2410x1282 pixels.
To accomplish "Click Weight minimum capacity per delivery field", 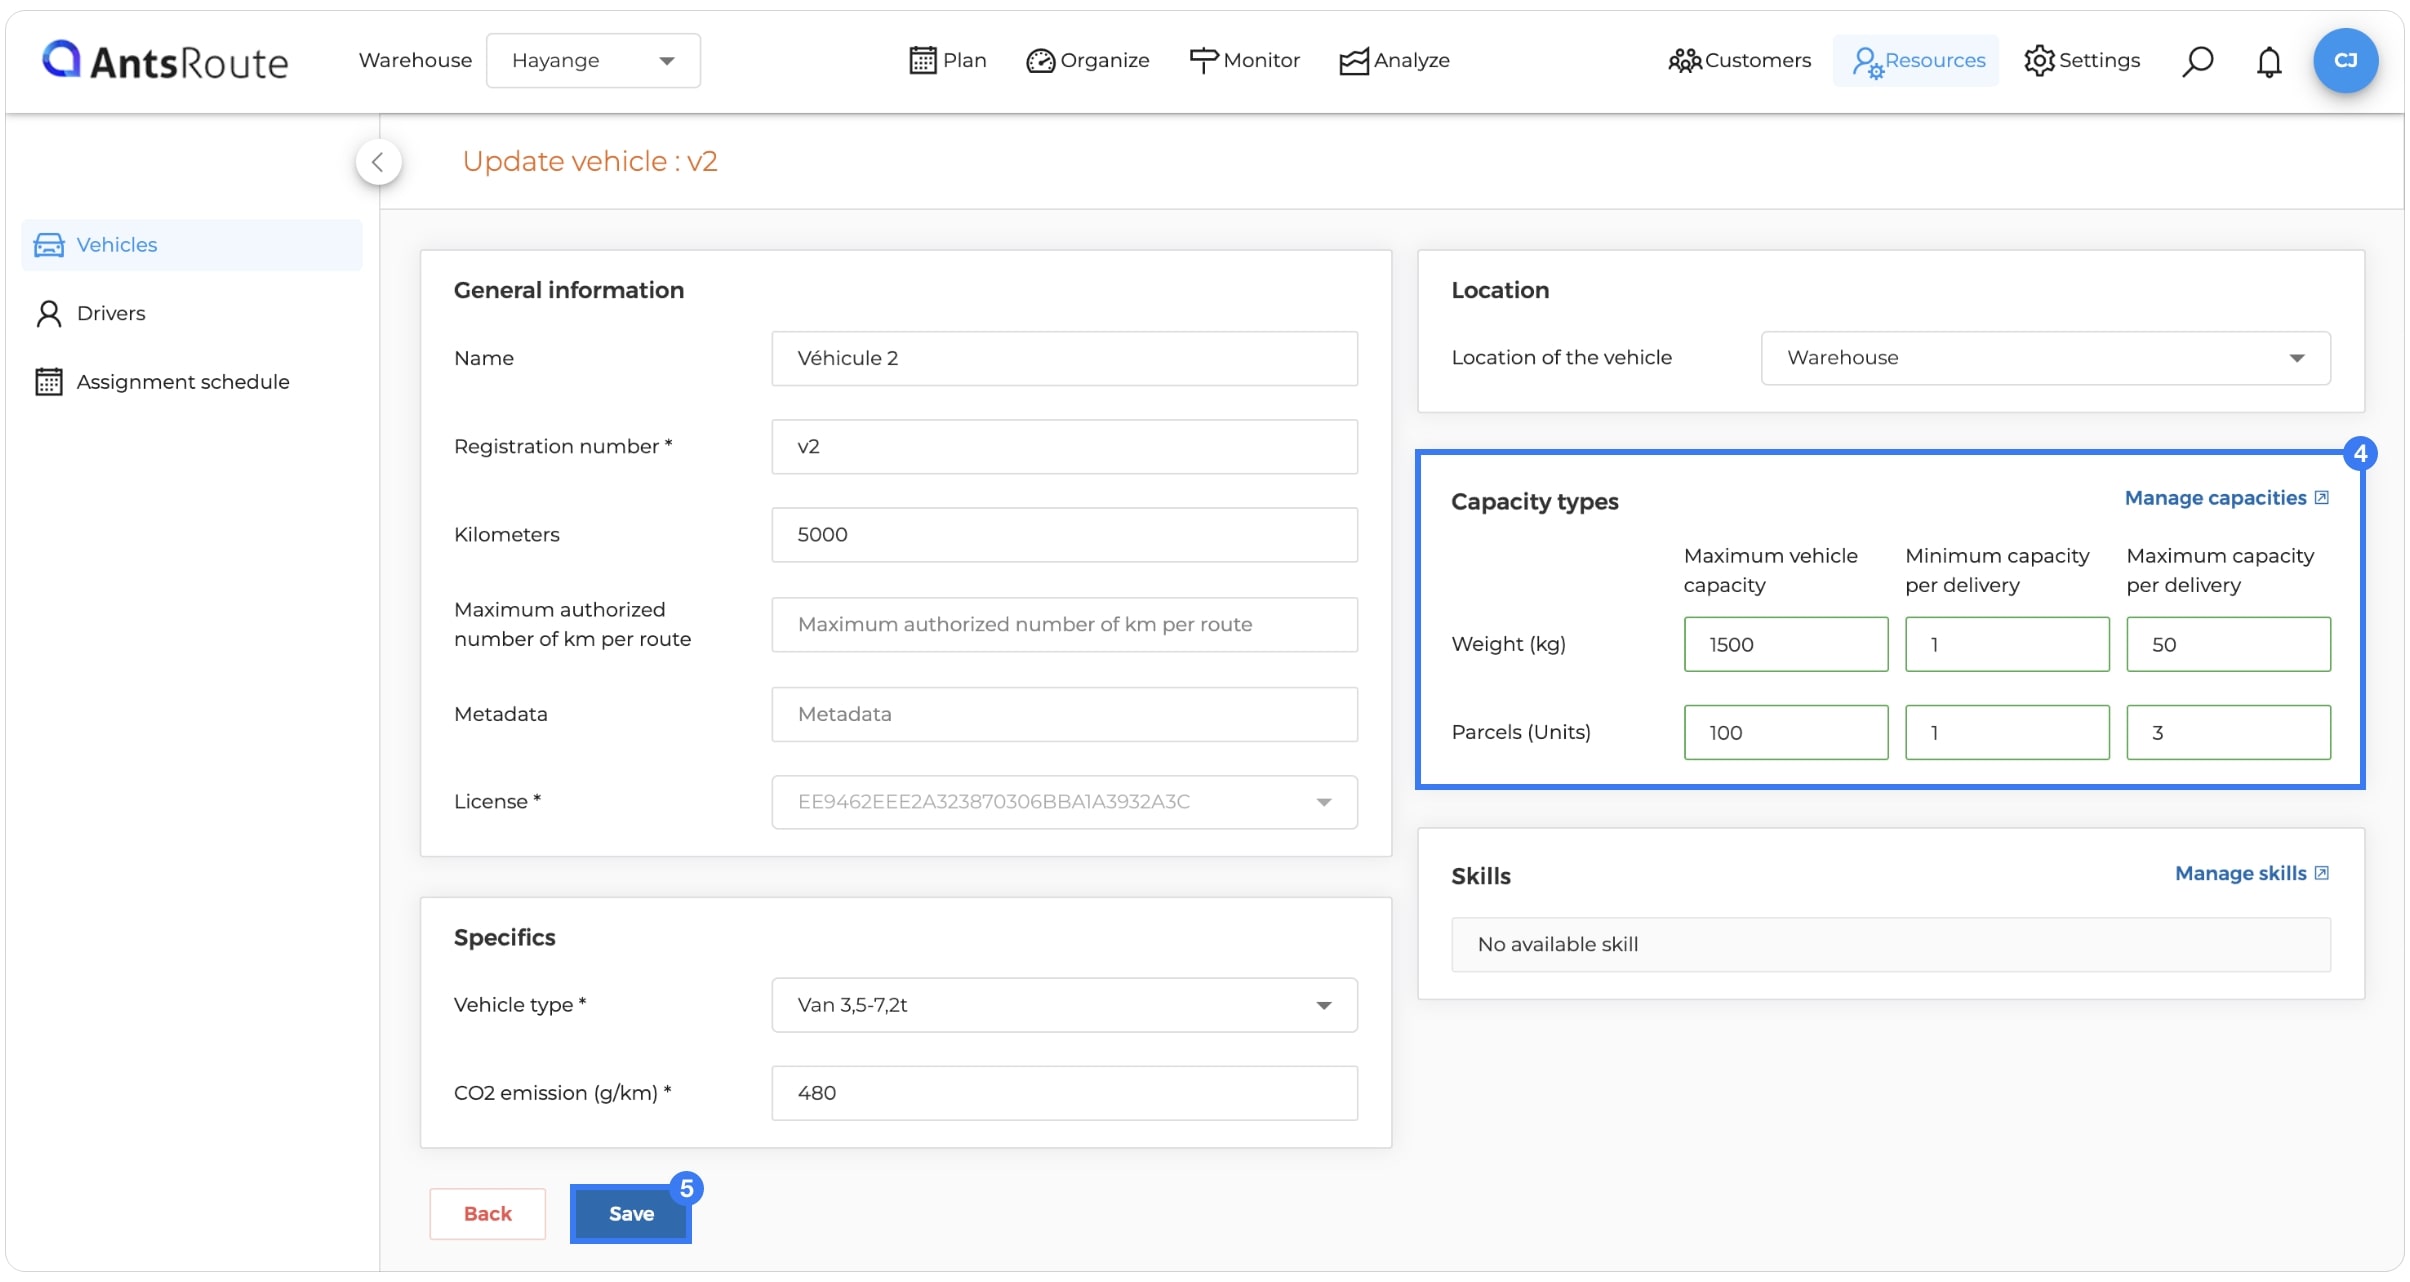I will pos(2007,644).
